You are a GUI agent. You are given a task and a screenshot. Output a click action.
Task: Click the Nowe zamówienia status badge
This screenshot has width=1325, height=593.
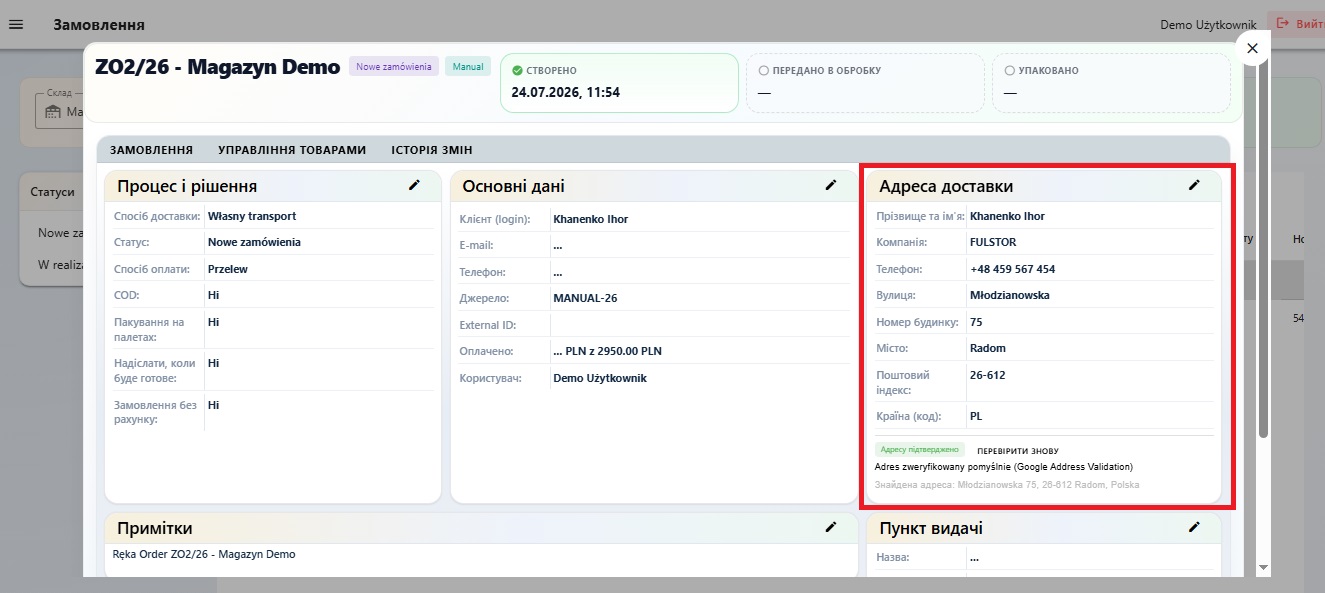coord(394,67)
